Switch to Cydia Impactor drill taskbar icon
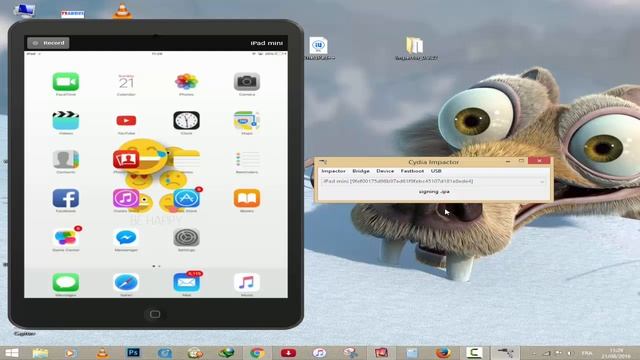Image resolution: width=640 pixels, height=360 pixels. point(505,353)
